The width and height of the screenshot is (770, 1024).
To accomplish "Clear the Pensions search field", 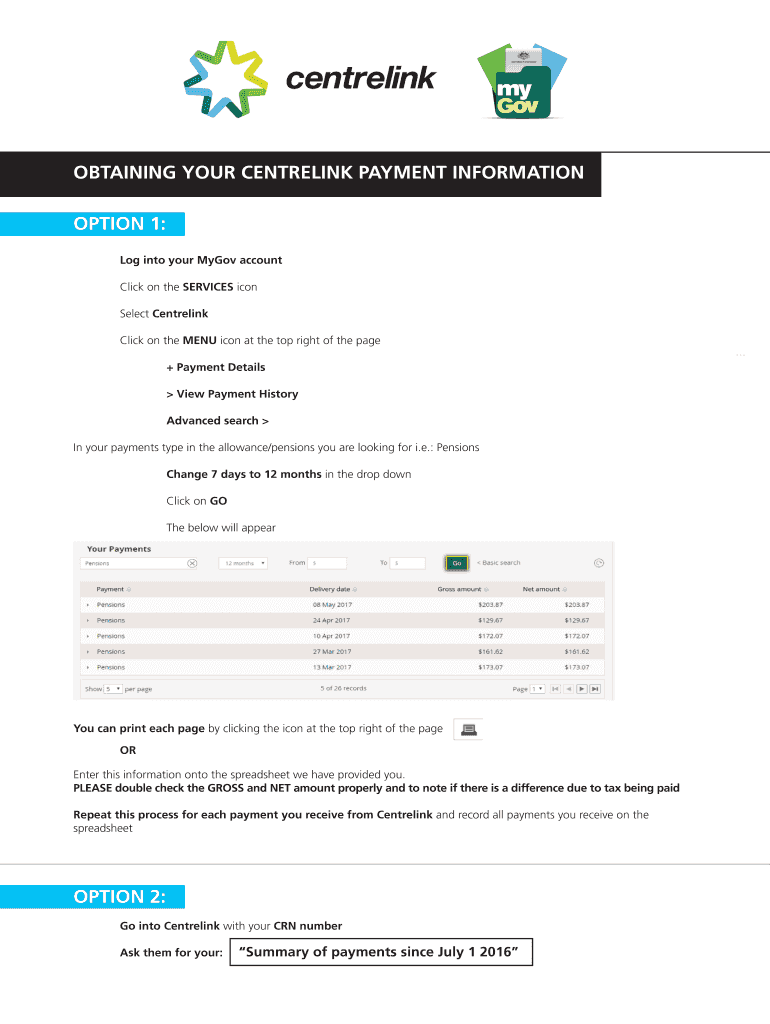I will (x=192, y=563).
